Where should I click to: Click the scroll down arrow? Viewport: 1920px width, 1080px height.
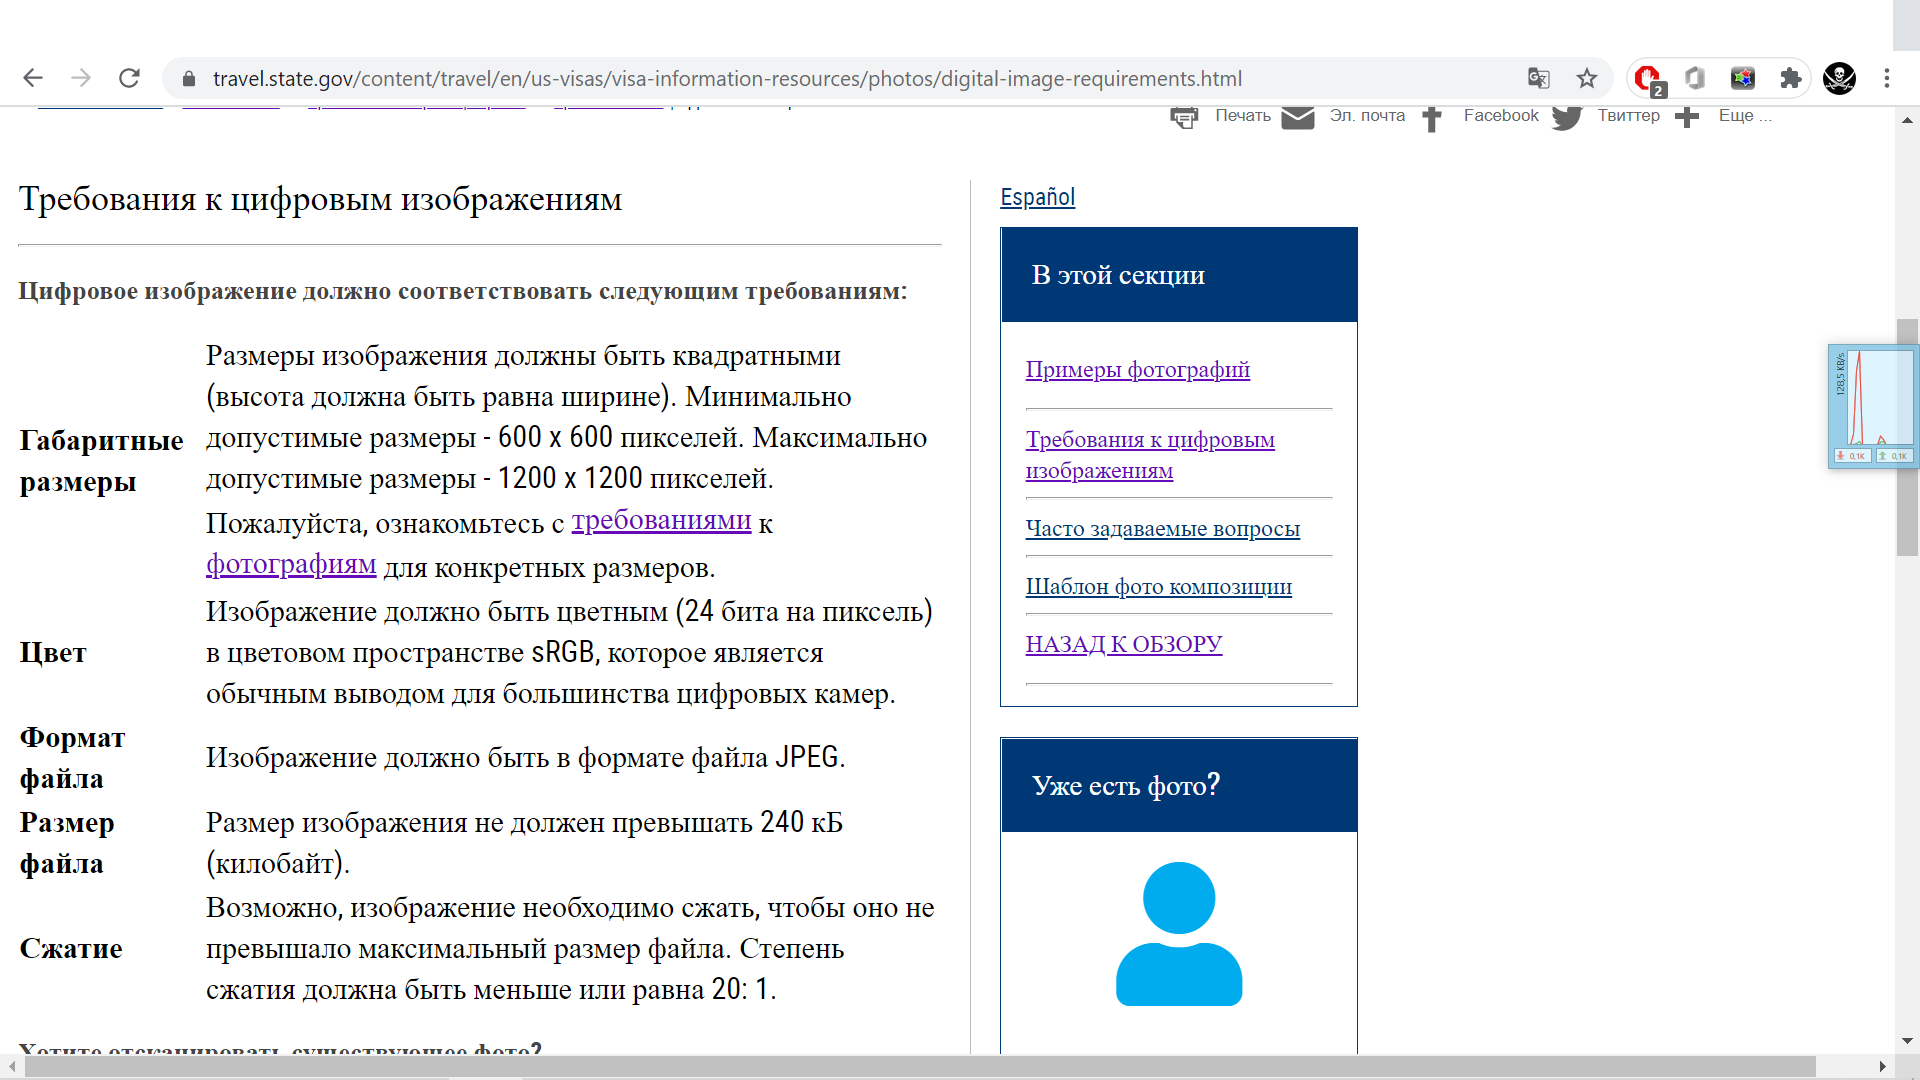point(1907,1041)
